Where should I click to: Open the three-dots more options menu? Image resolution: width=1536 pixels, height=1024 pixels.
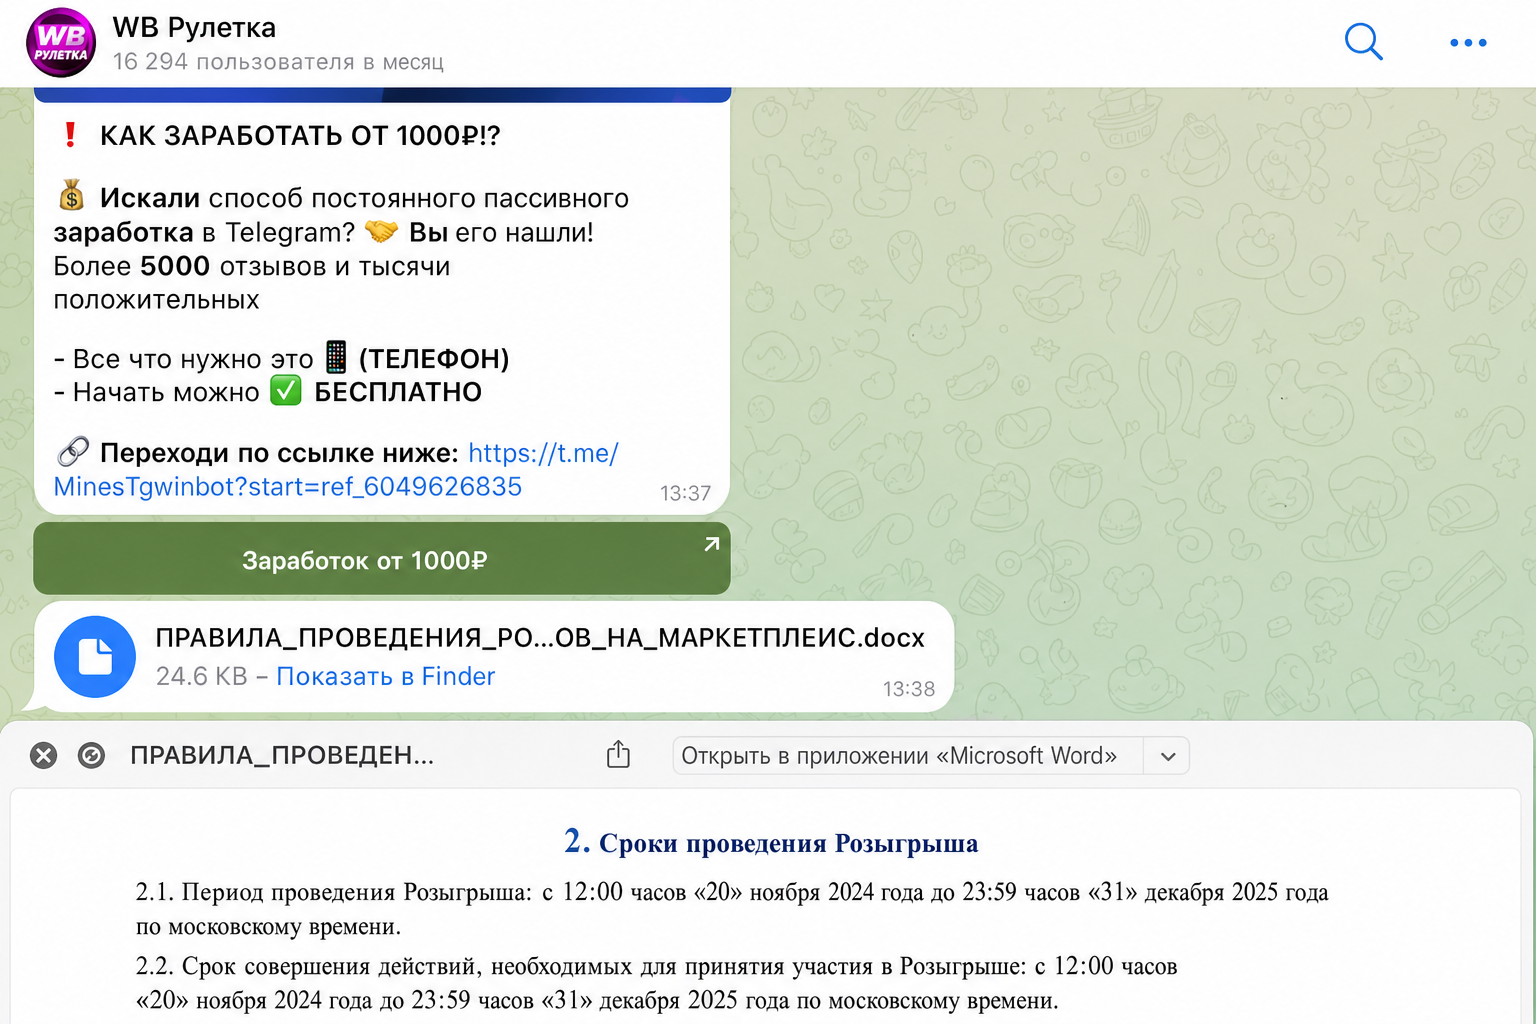[x=1468, y=43]
